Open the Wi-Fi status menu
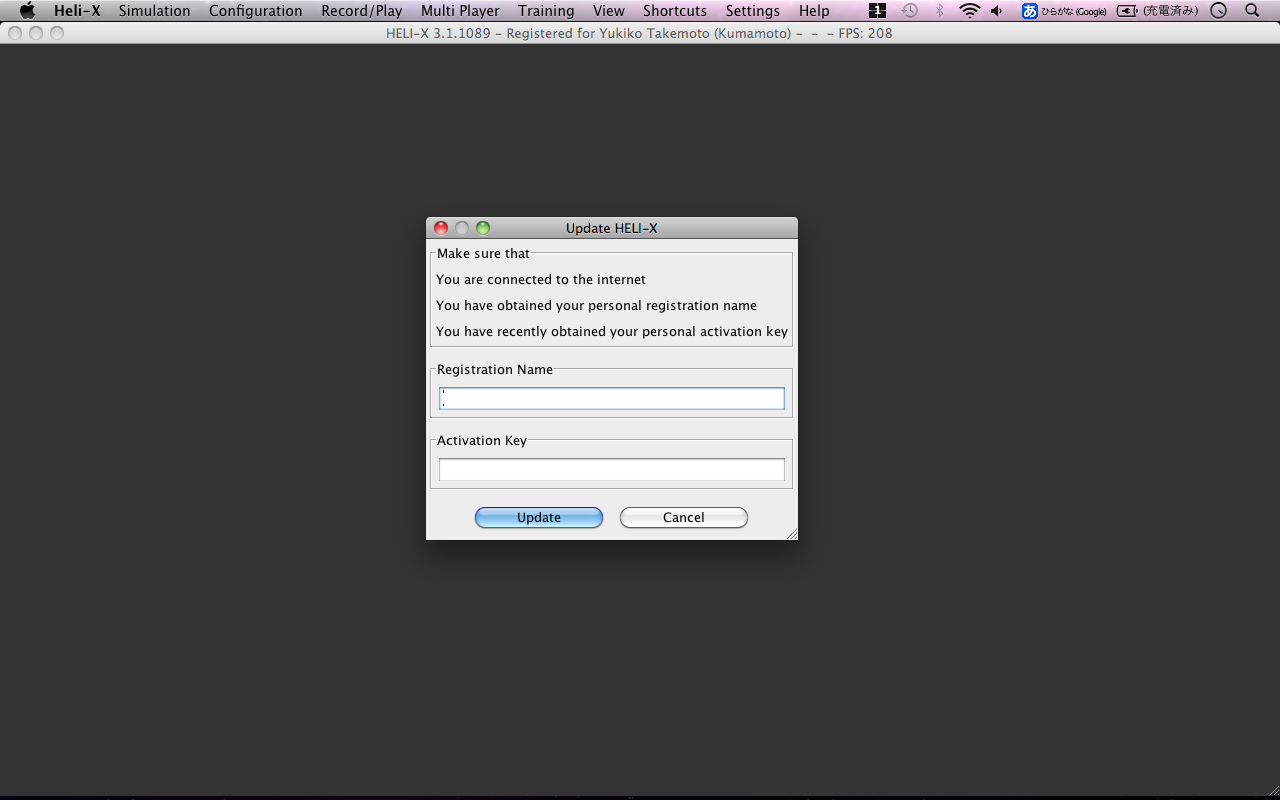 (969, 11)
